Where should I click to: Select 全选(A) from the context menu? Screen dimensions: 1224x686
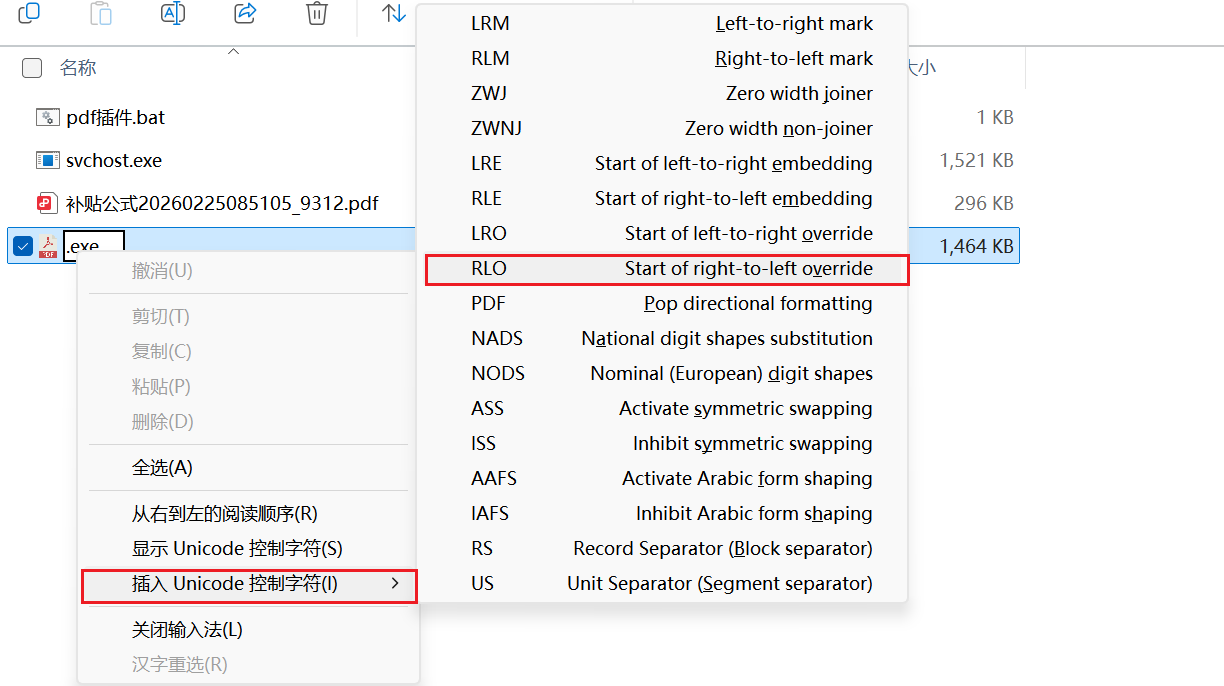tap(162, 468)
